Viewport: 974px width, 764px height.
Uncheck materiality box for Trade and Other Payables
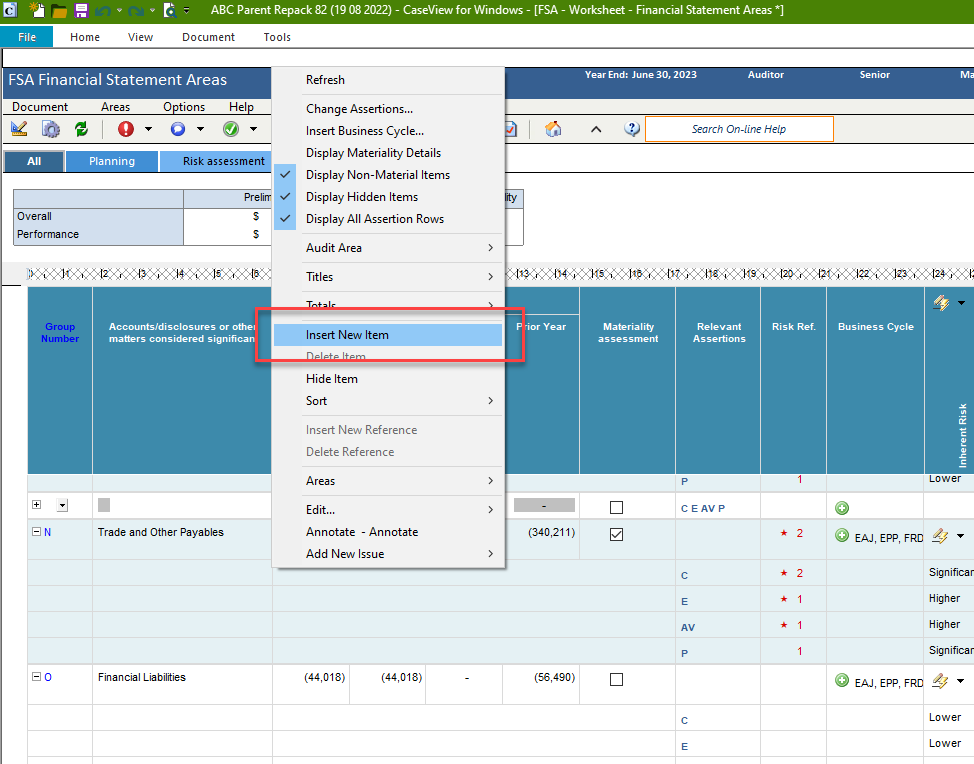pyautogui.click(x=616, y=534)
